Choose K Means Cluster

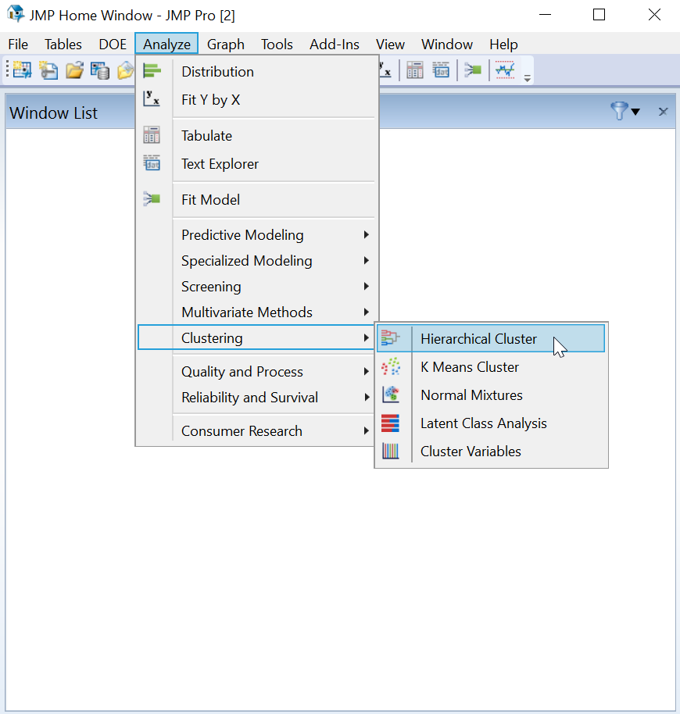(491, 367)
